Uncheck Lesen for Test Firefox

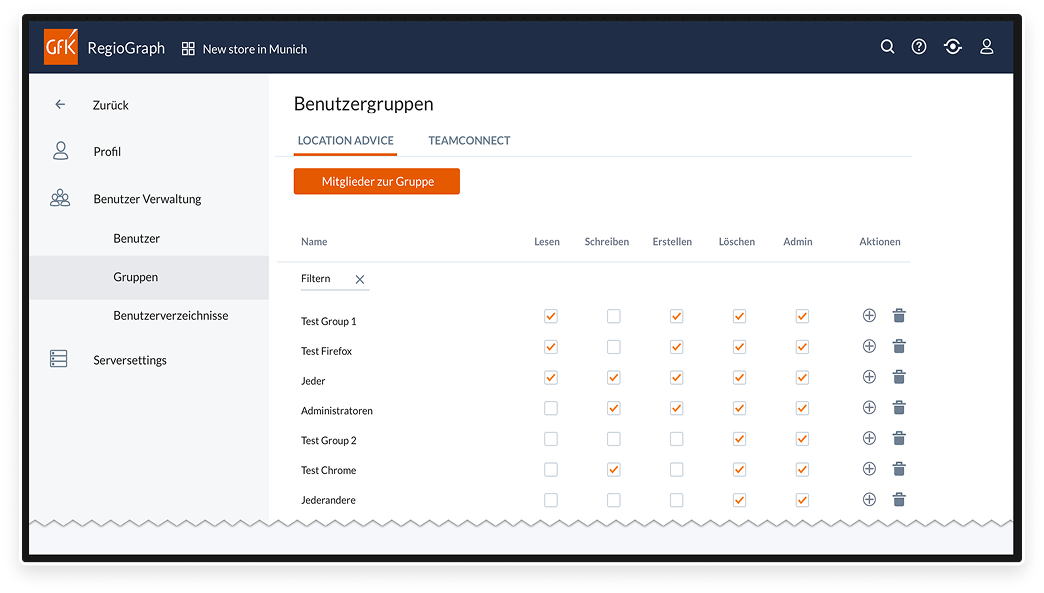tap(551, 347)
